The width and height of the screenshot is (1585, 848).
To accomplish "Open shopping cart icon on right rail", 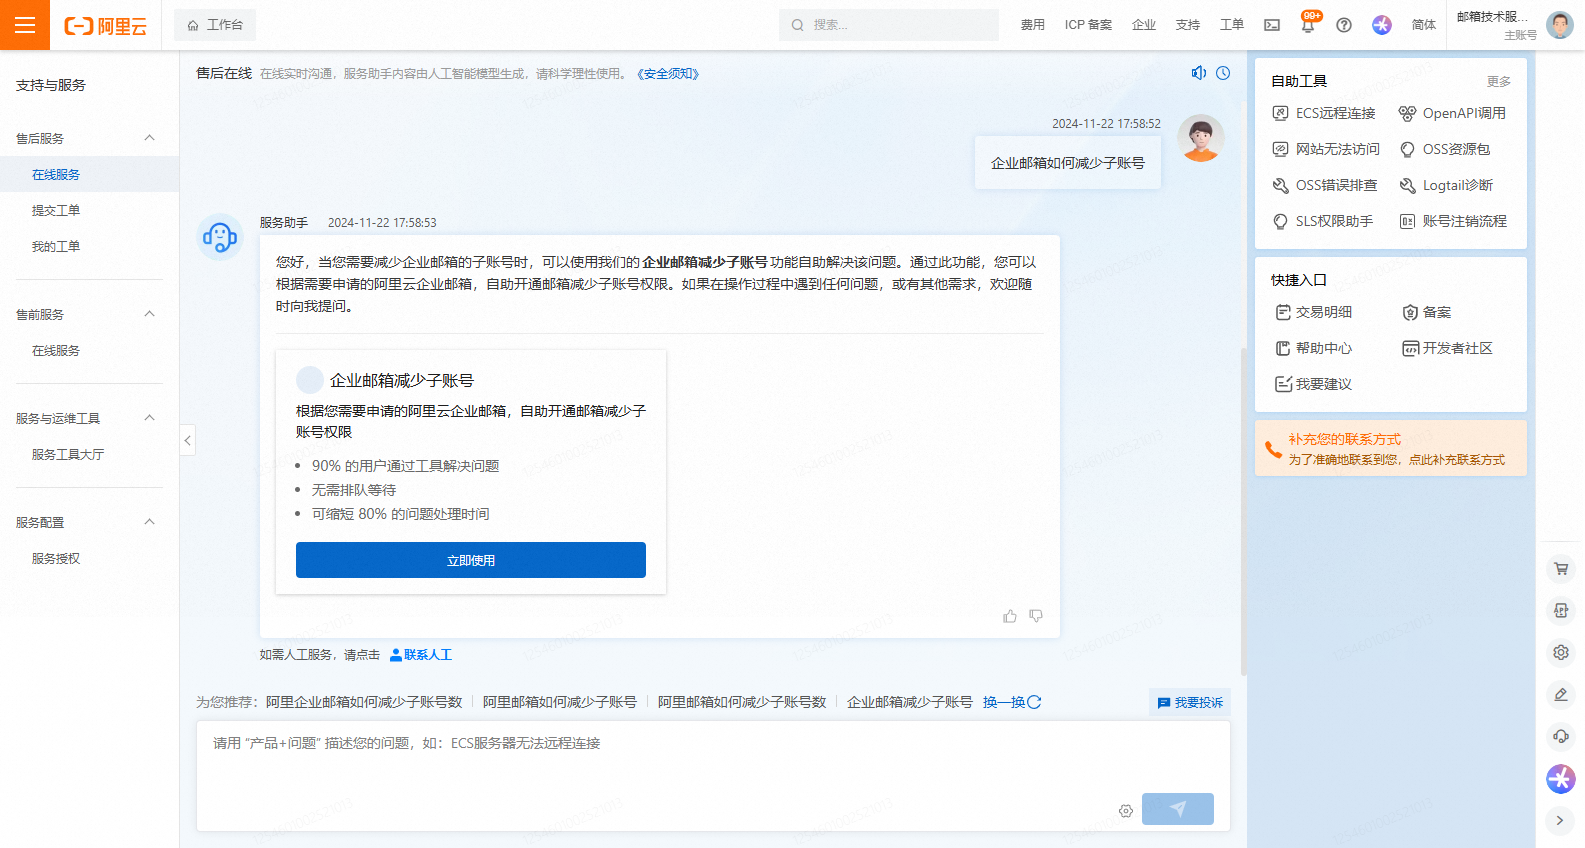I will coord(1561,569).
